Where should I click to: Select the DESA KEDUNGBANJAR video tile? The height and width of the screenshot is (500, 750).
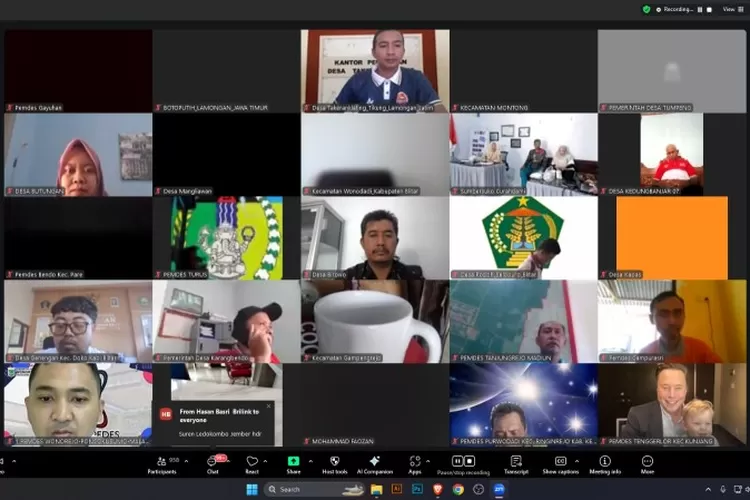(672, 155)
